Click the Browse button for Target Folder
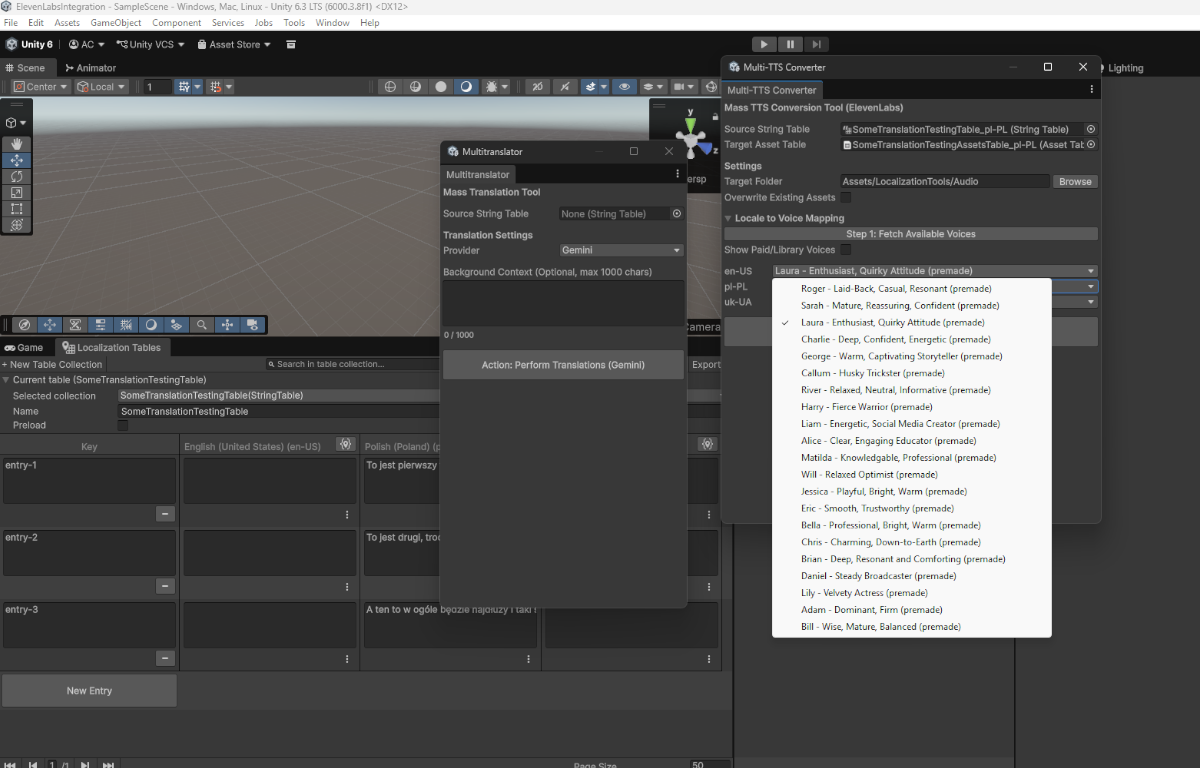 tap(1075, 182)
